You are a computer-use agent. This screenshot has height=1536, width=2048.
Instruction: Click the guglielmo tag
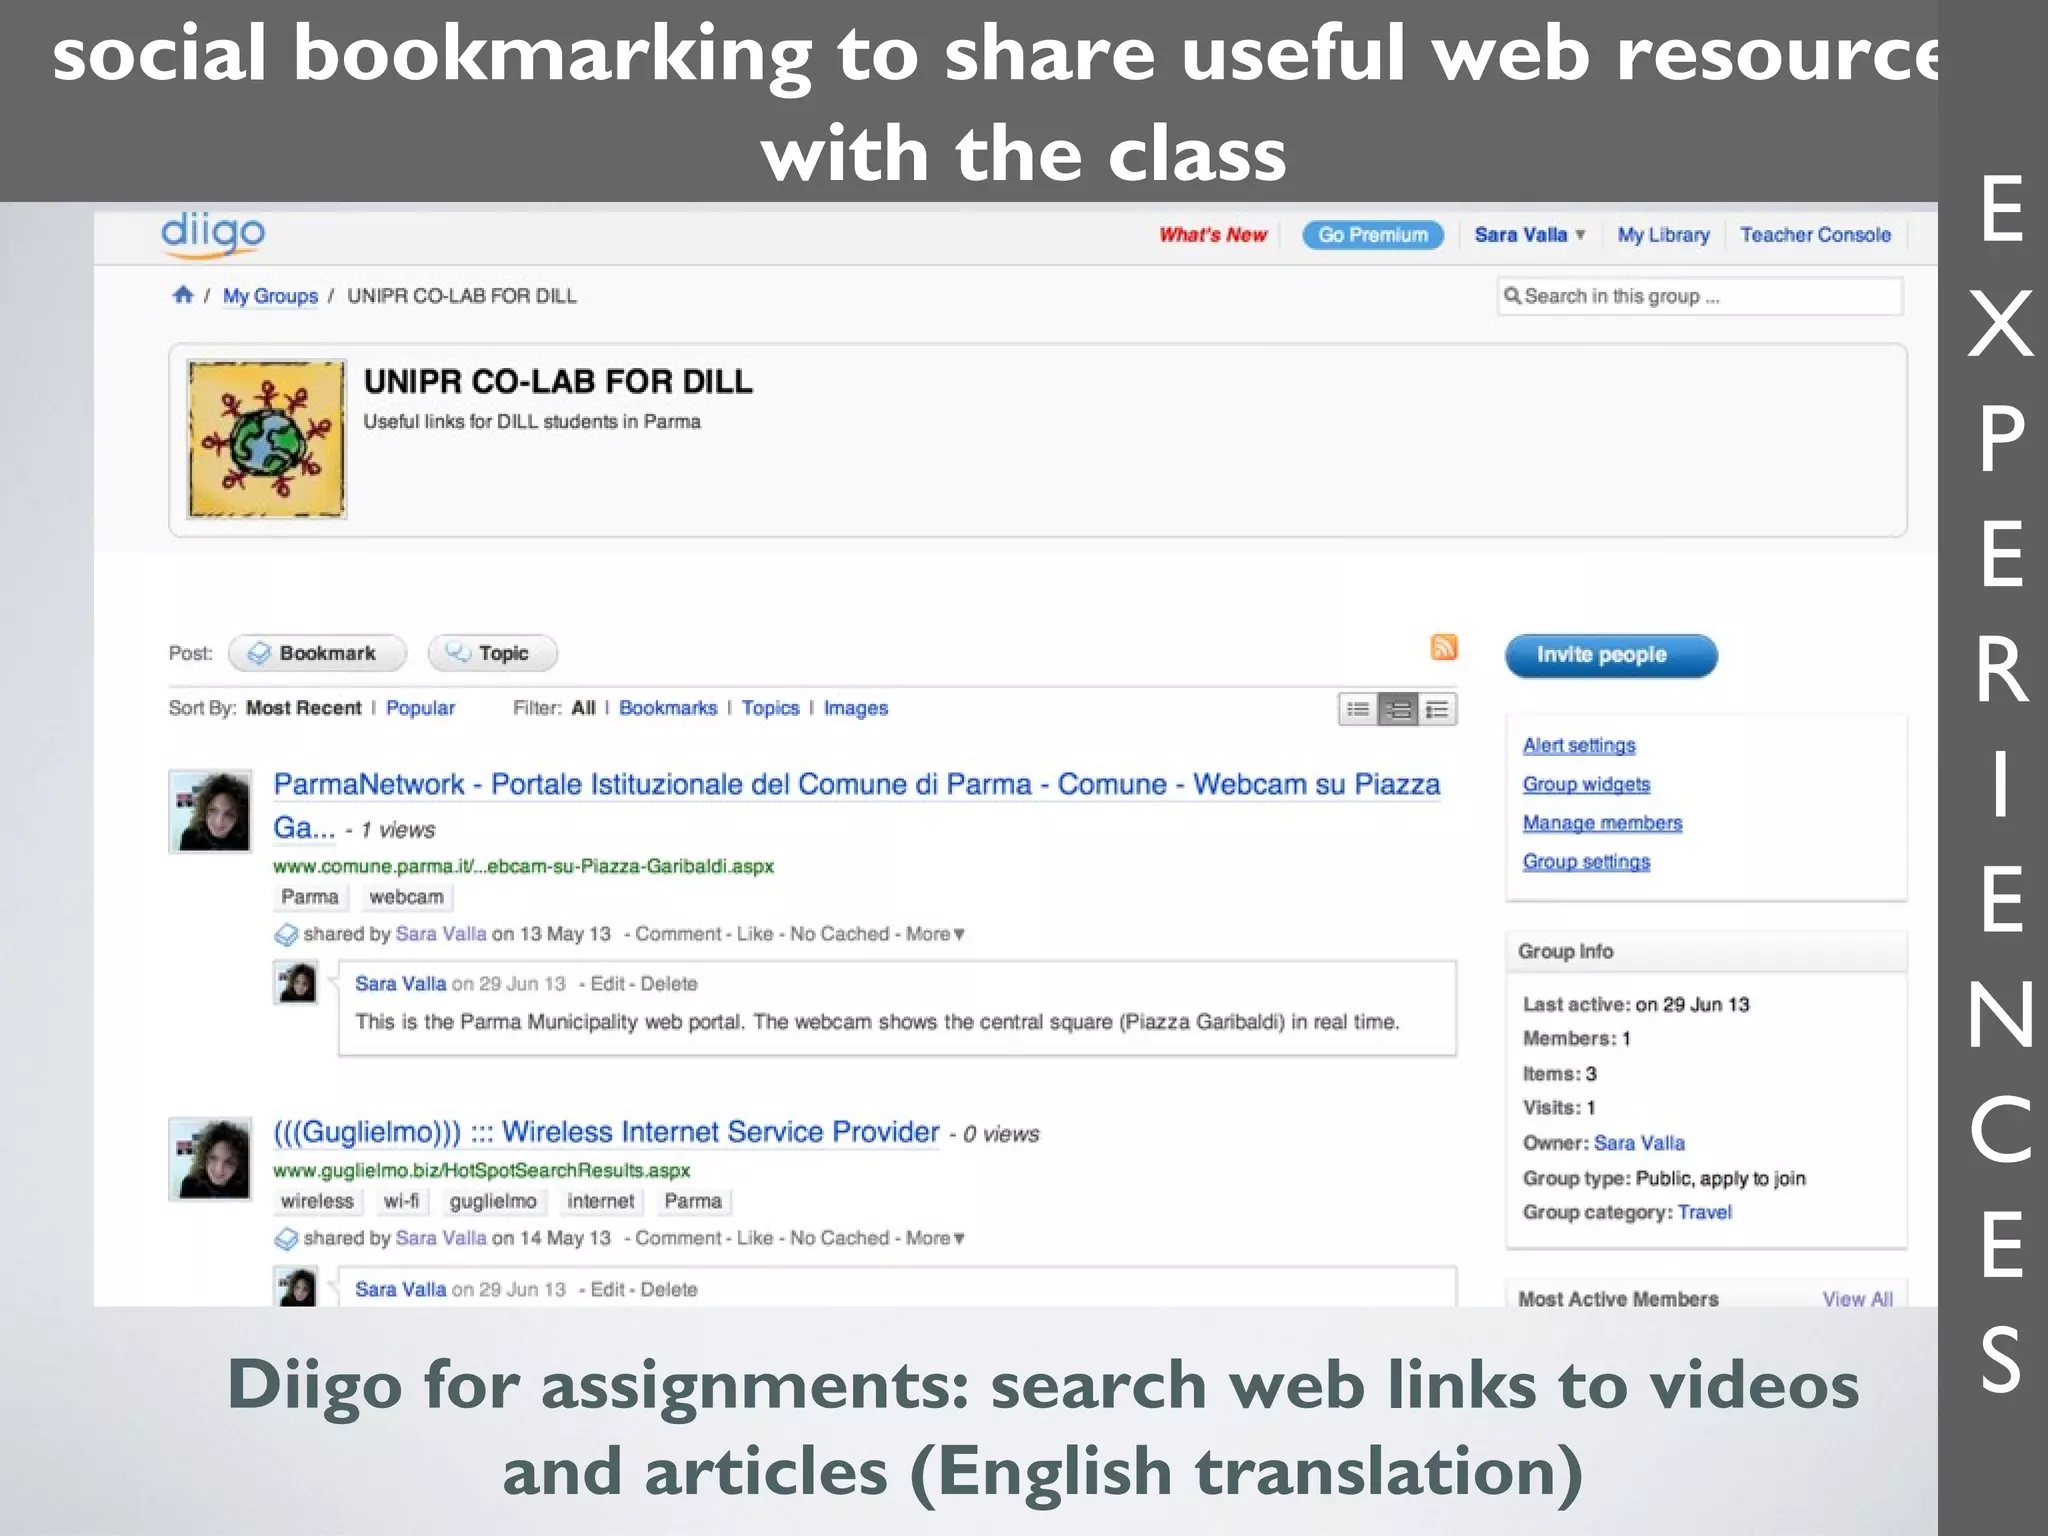click(x=493, y=1201)
